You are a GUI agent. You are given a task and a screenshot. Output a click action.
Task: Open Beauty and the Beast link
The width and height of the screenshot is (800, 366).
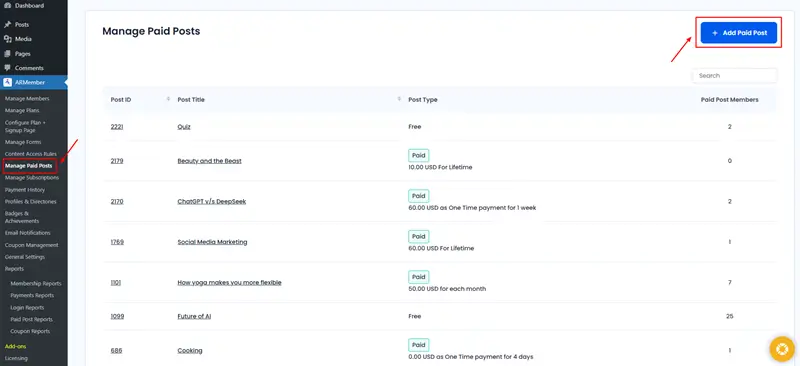(209, 161)
